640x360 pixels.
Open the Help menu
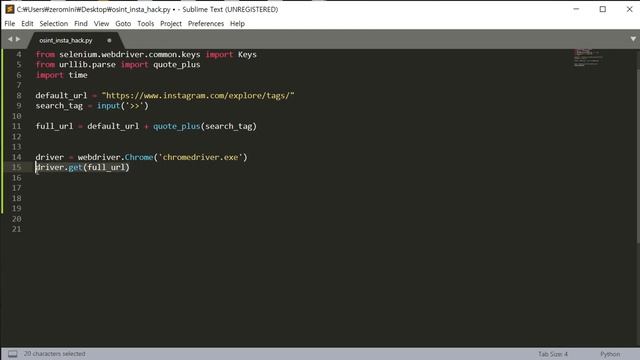[x=237, y=24]
